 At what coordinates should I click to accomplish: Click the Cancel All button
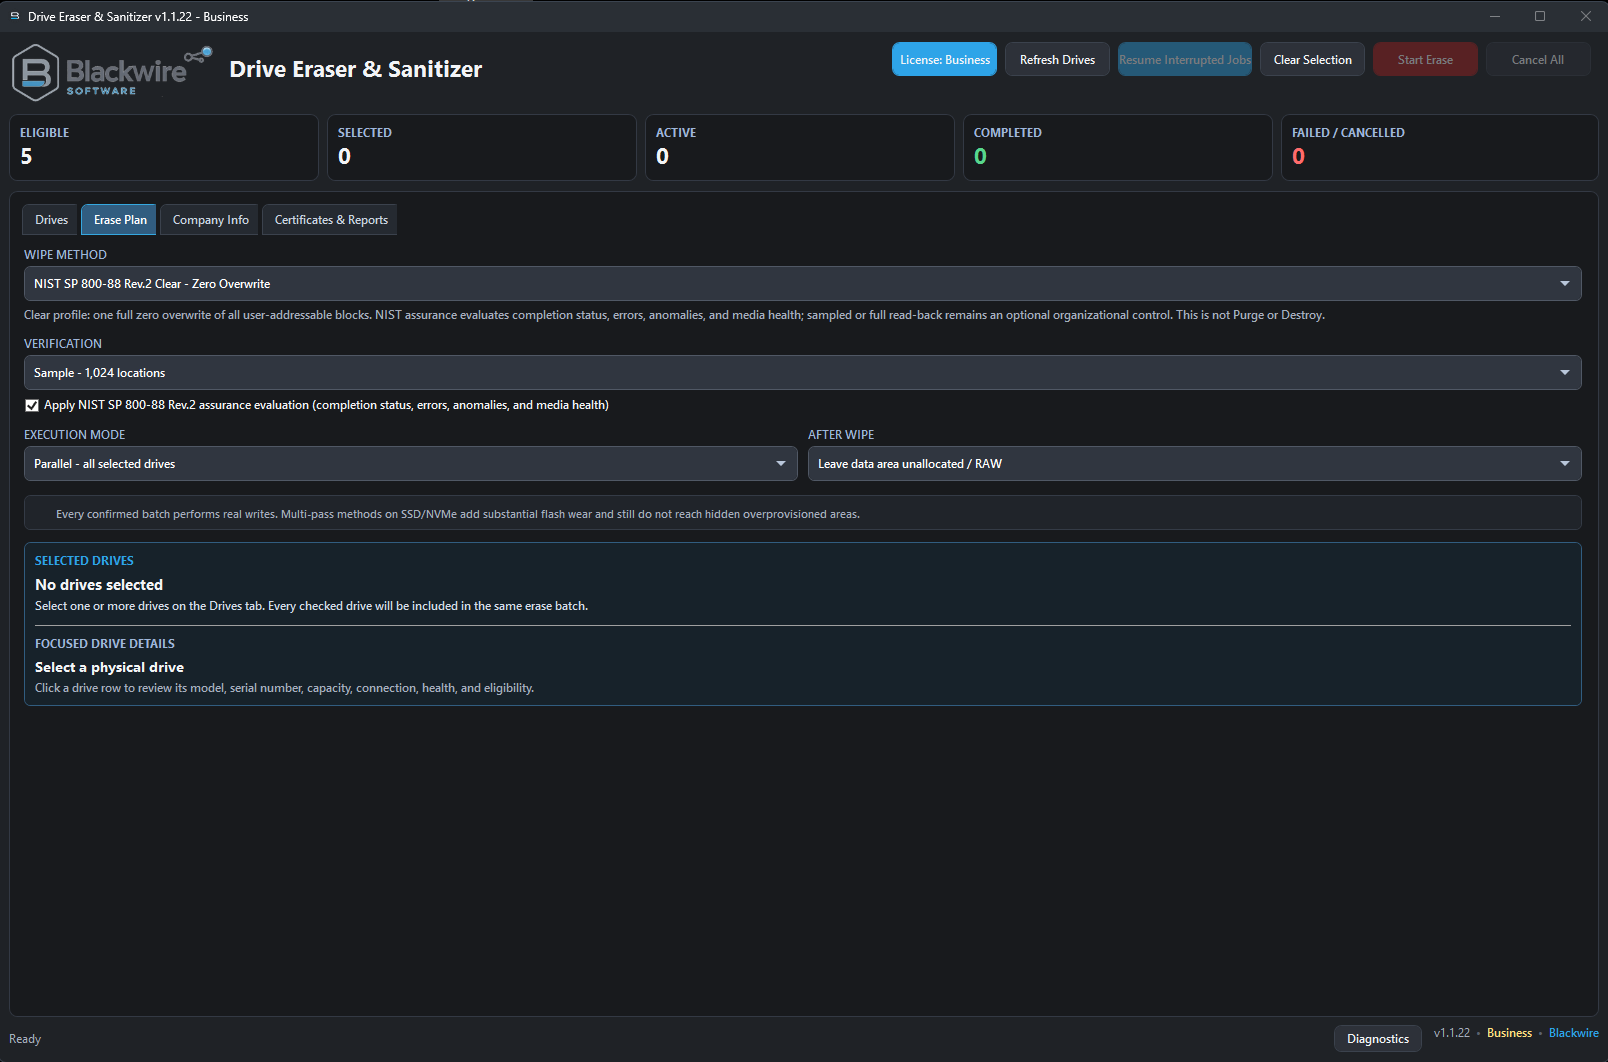coord(1537,59)
